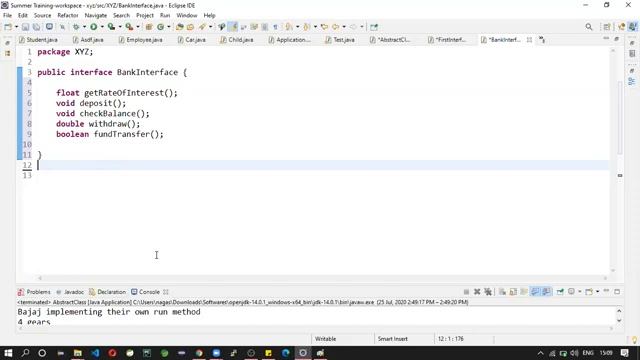
Task: Click the Save All toolbar icon
Action: tap(36, 27)
